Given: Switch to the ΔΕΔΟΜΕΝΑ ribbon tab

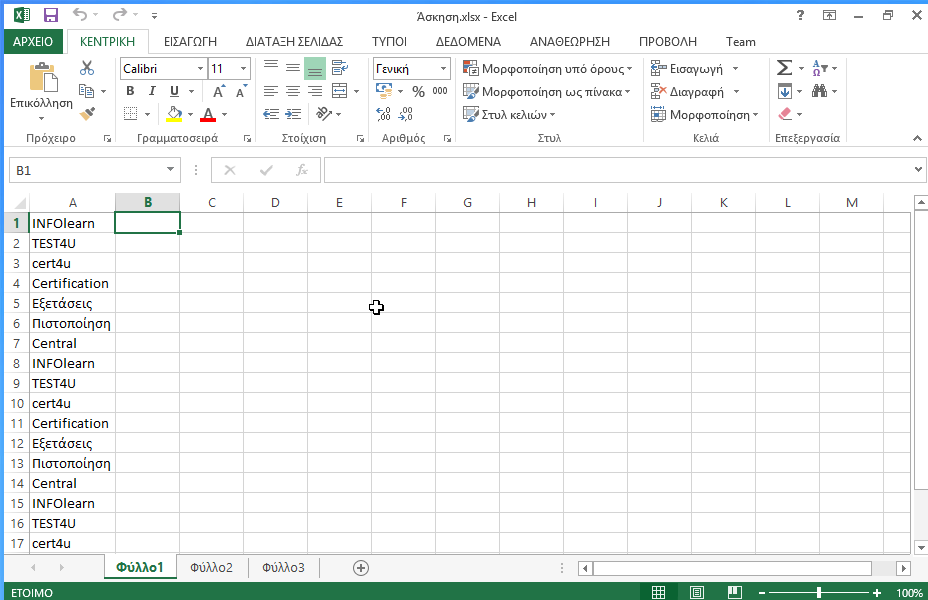Looking at the screenshot, I should coord(468,41).
